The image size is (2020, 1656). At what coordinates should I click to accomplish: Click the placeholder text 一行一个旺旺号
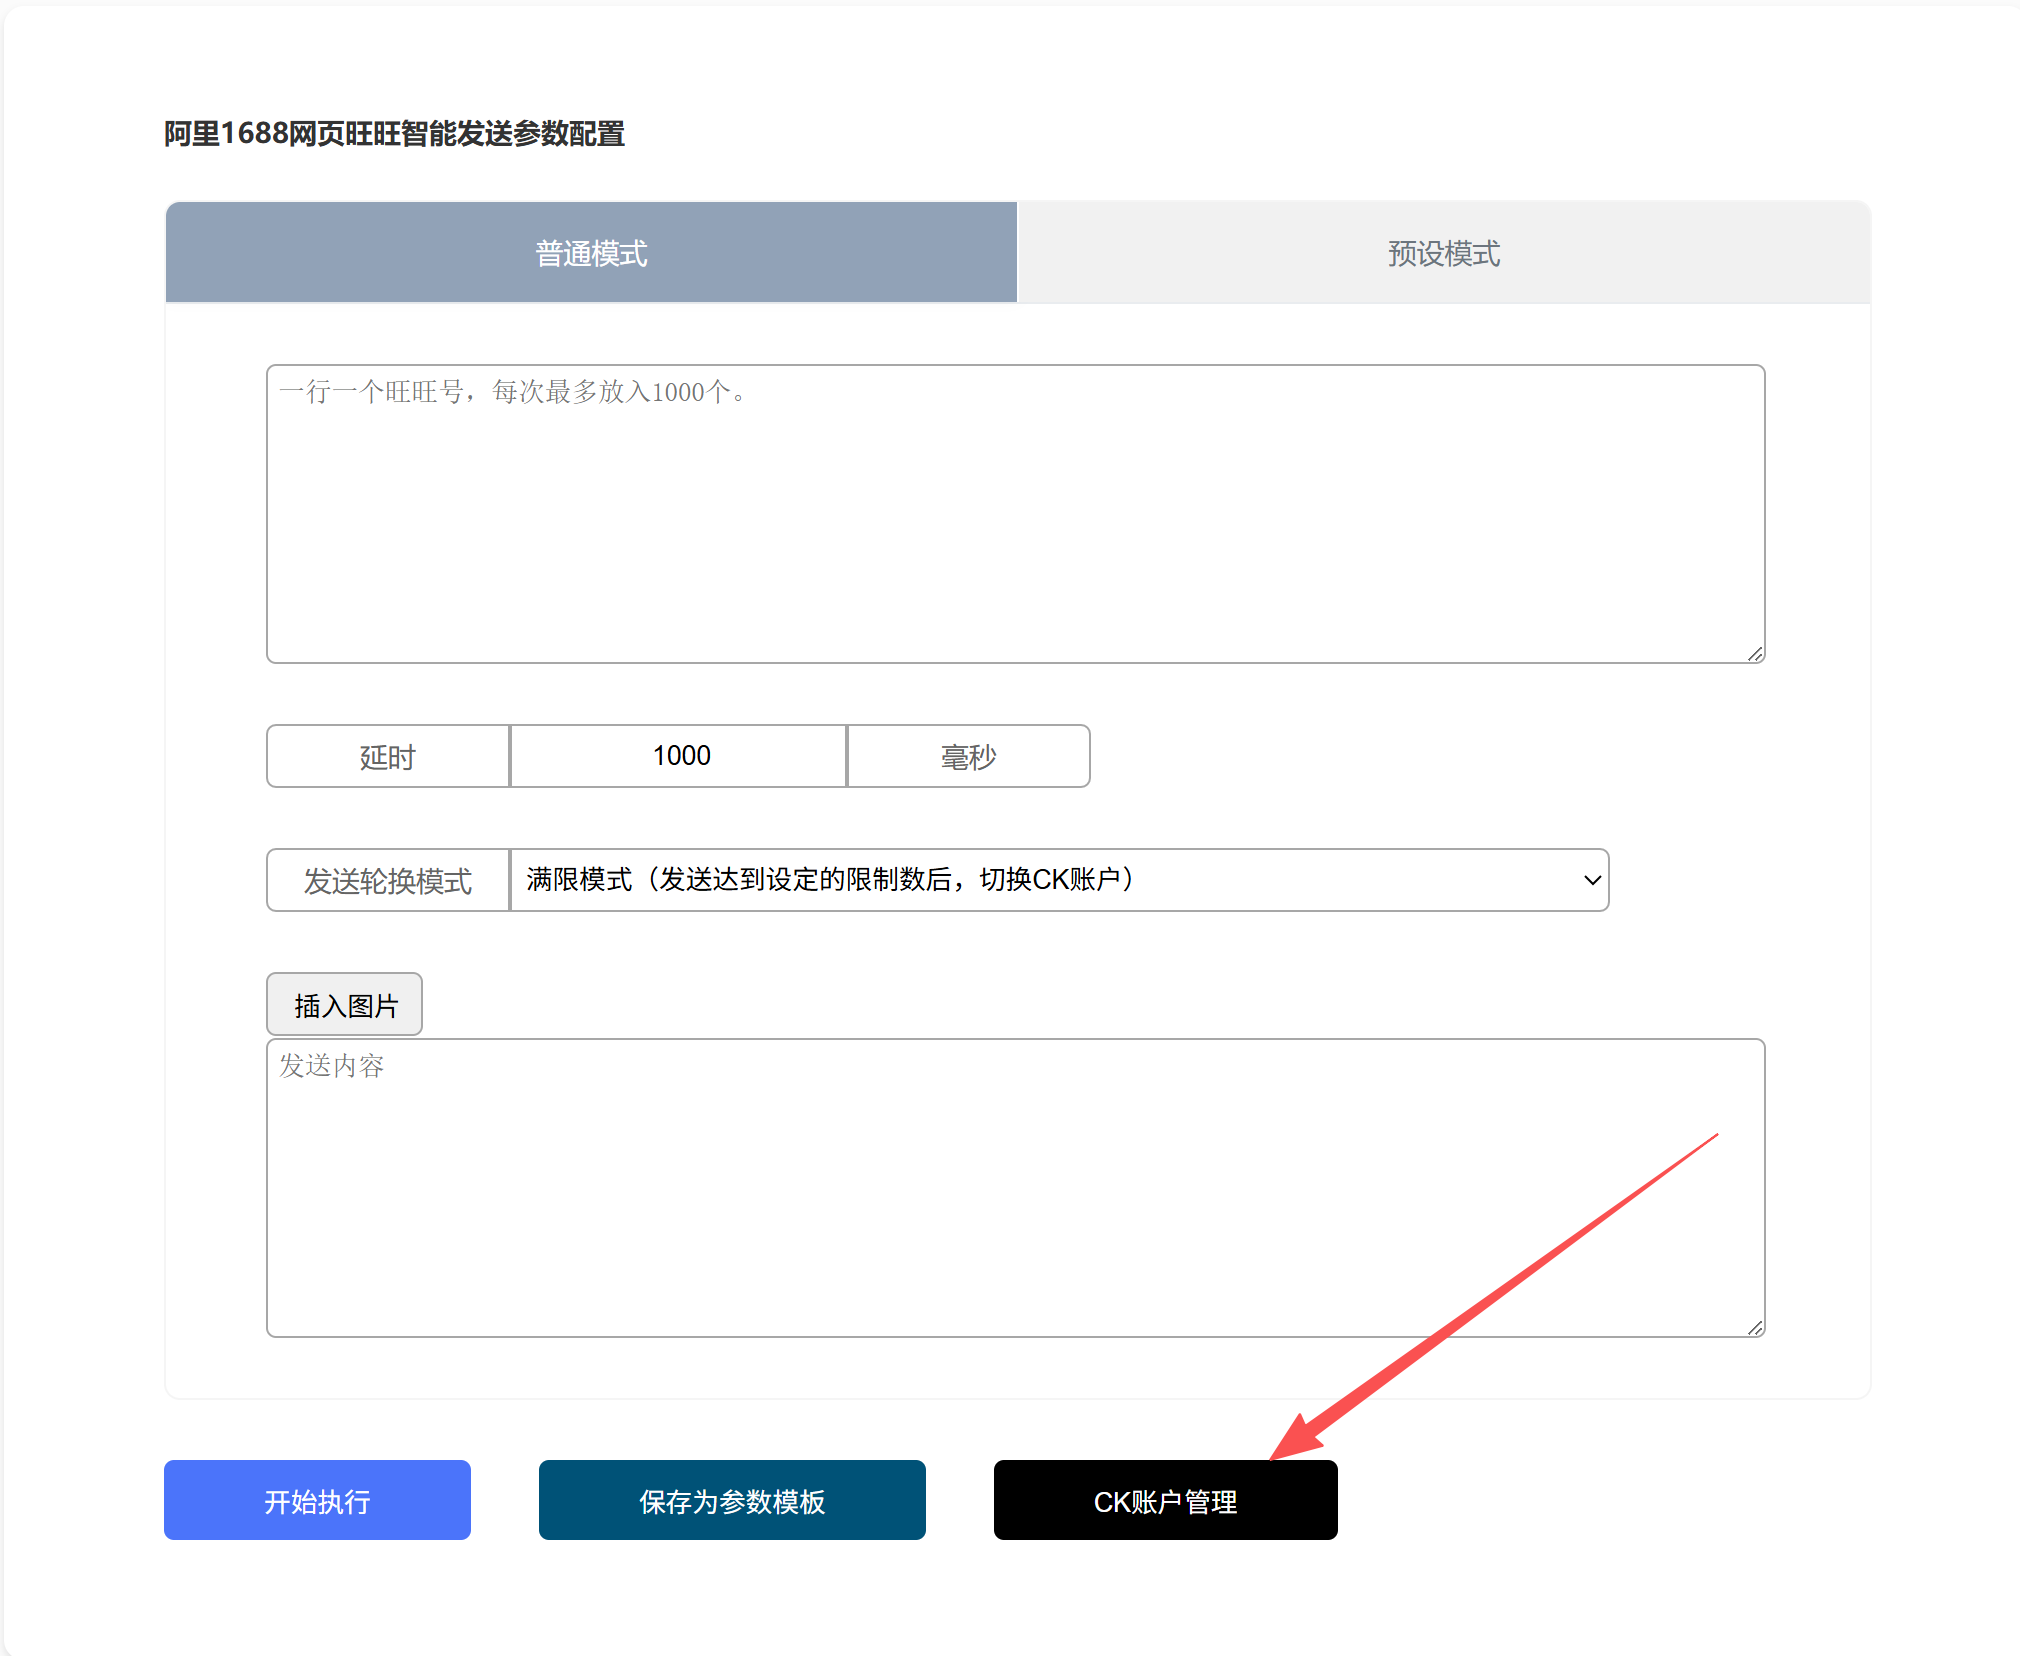(512, 392)
